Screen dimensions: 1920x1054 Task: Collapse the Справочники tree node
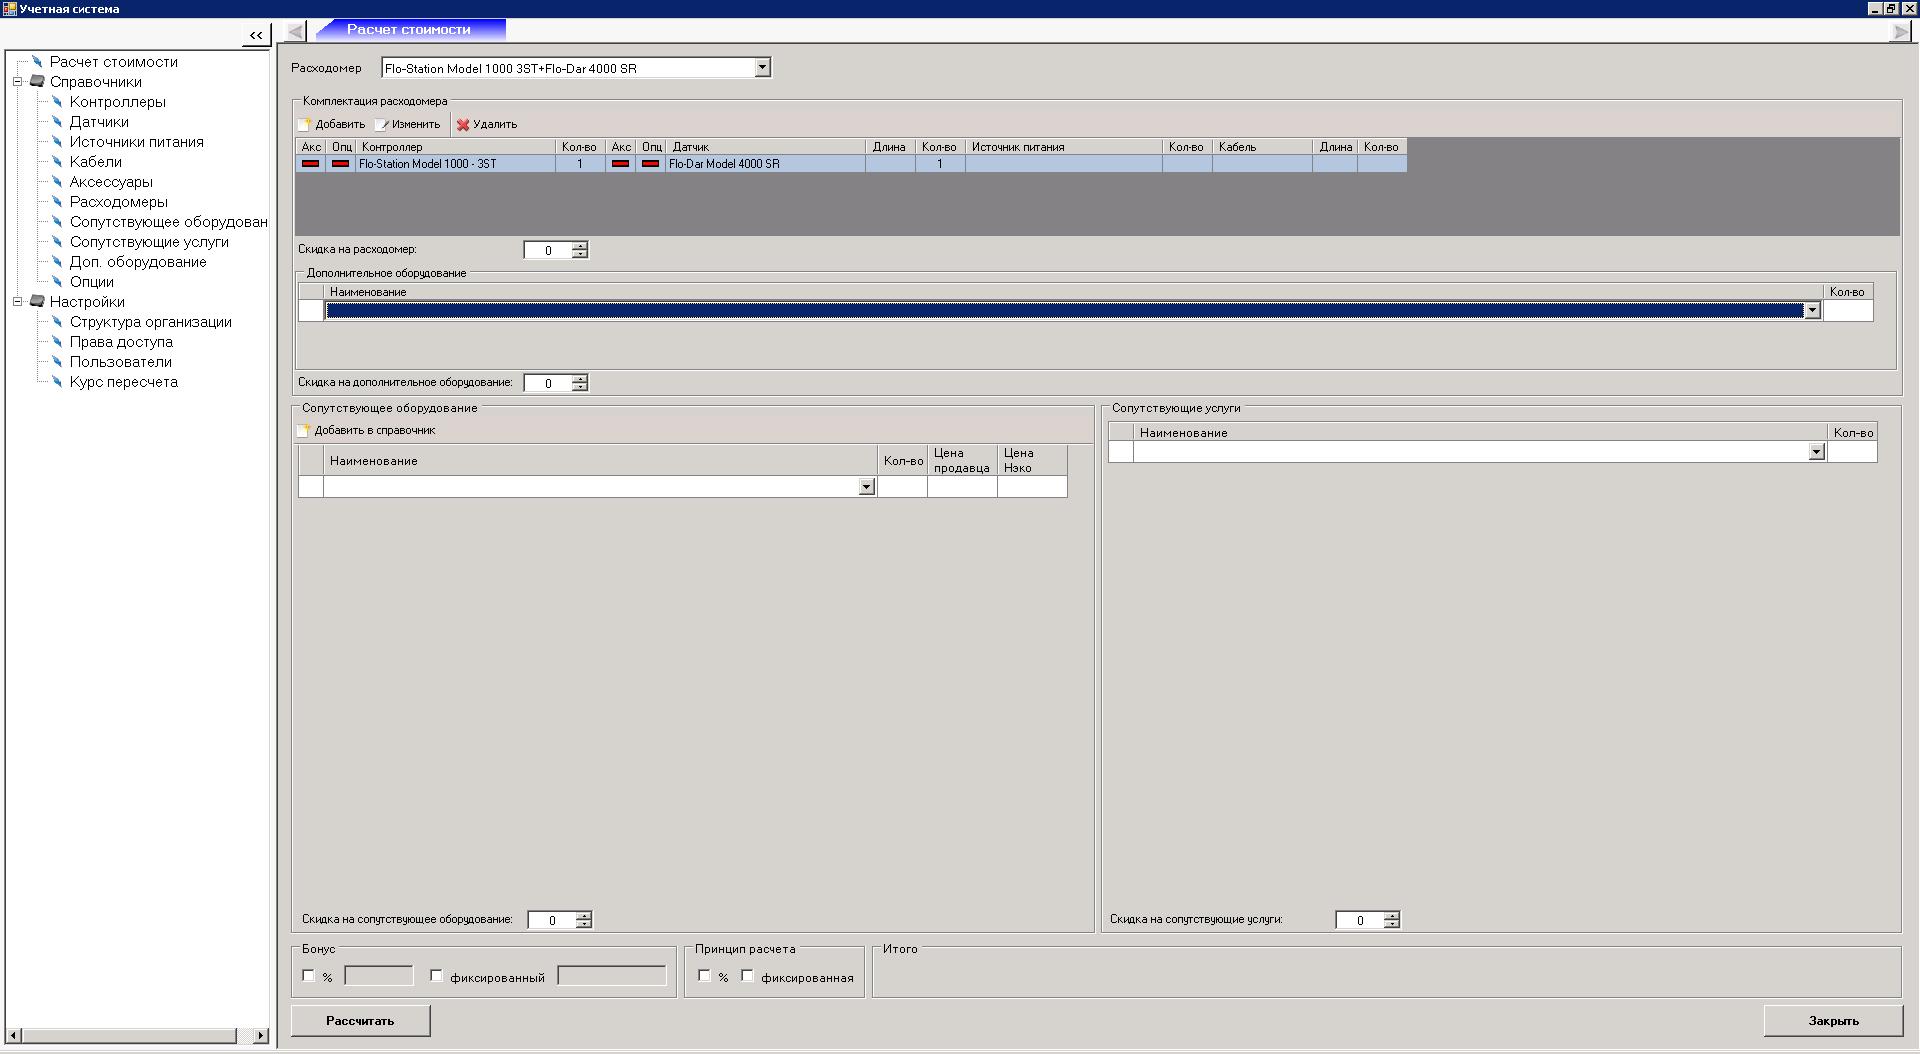pyautogui.click(x=17, y=82)
